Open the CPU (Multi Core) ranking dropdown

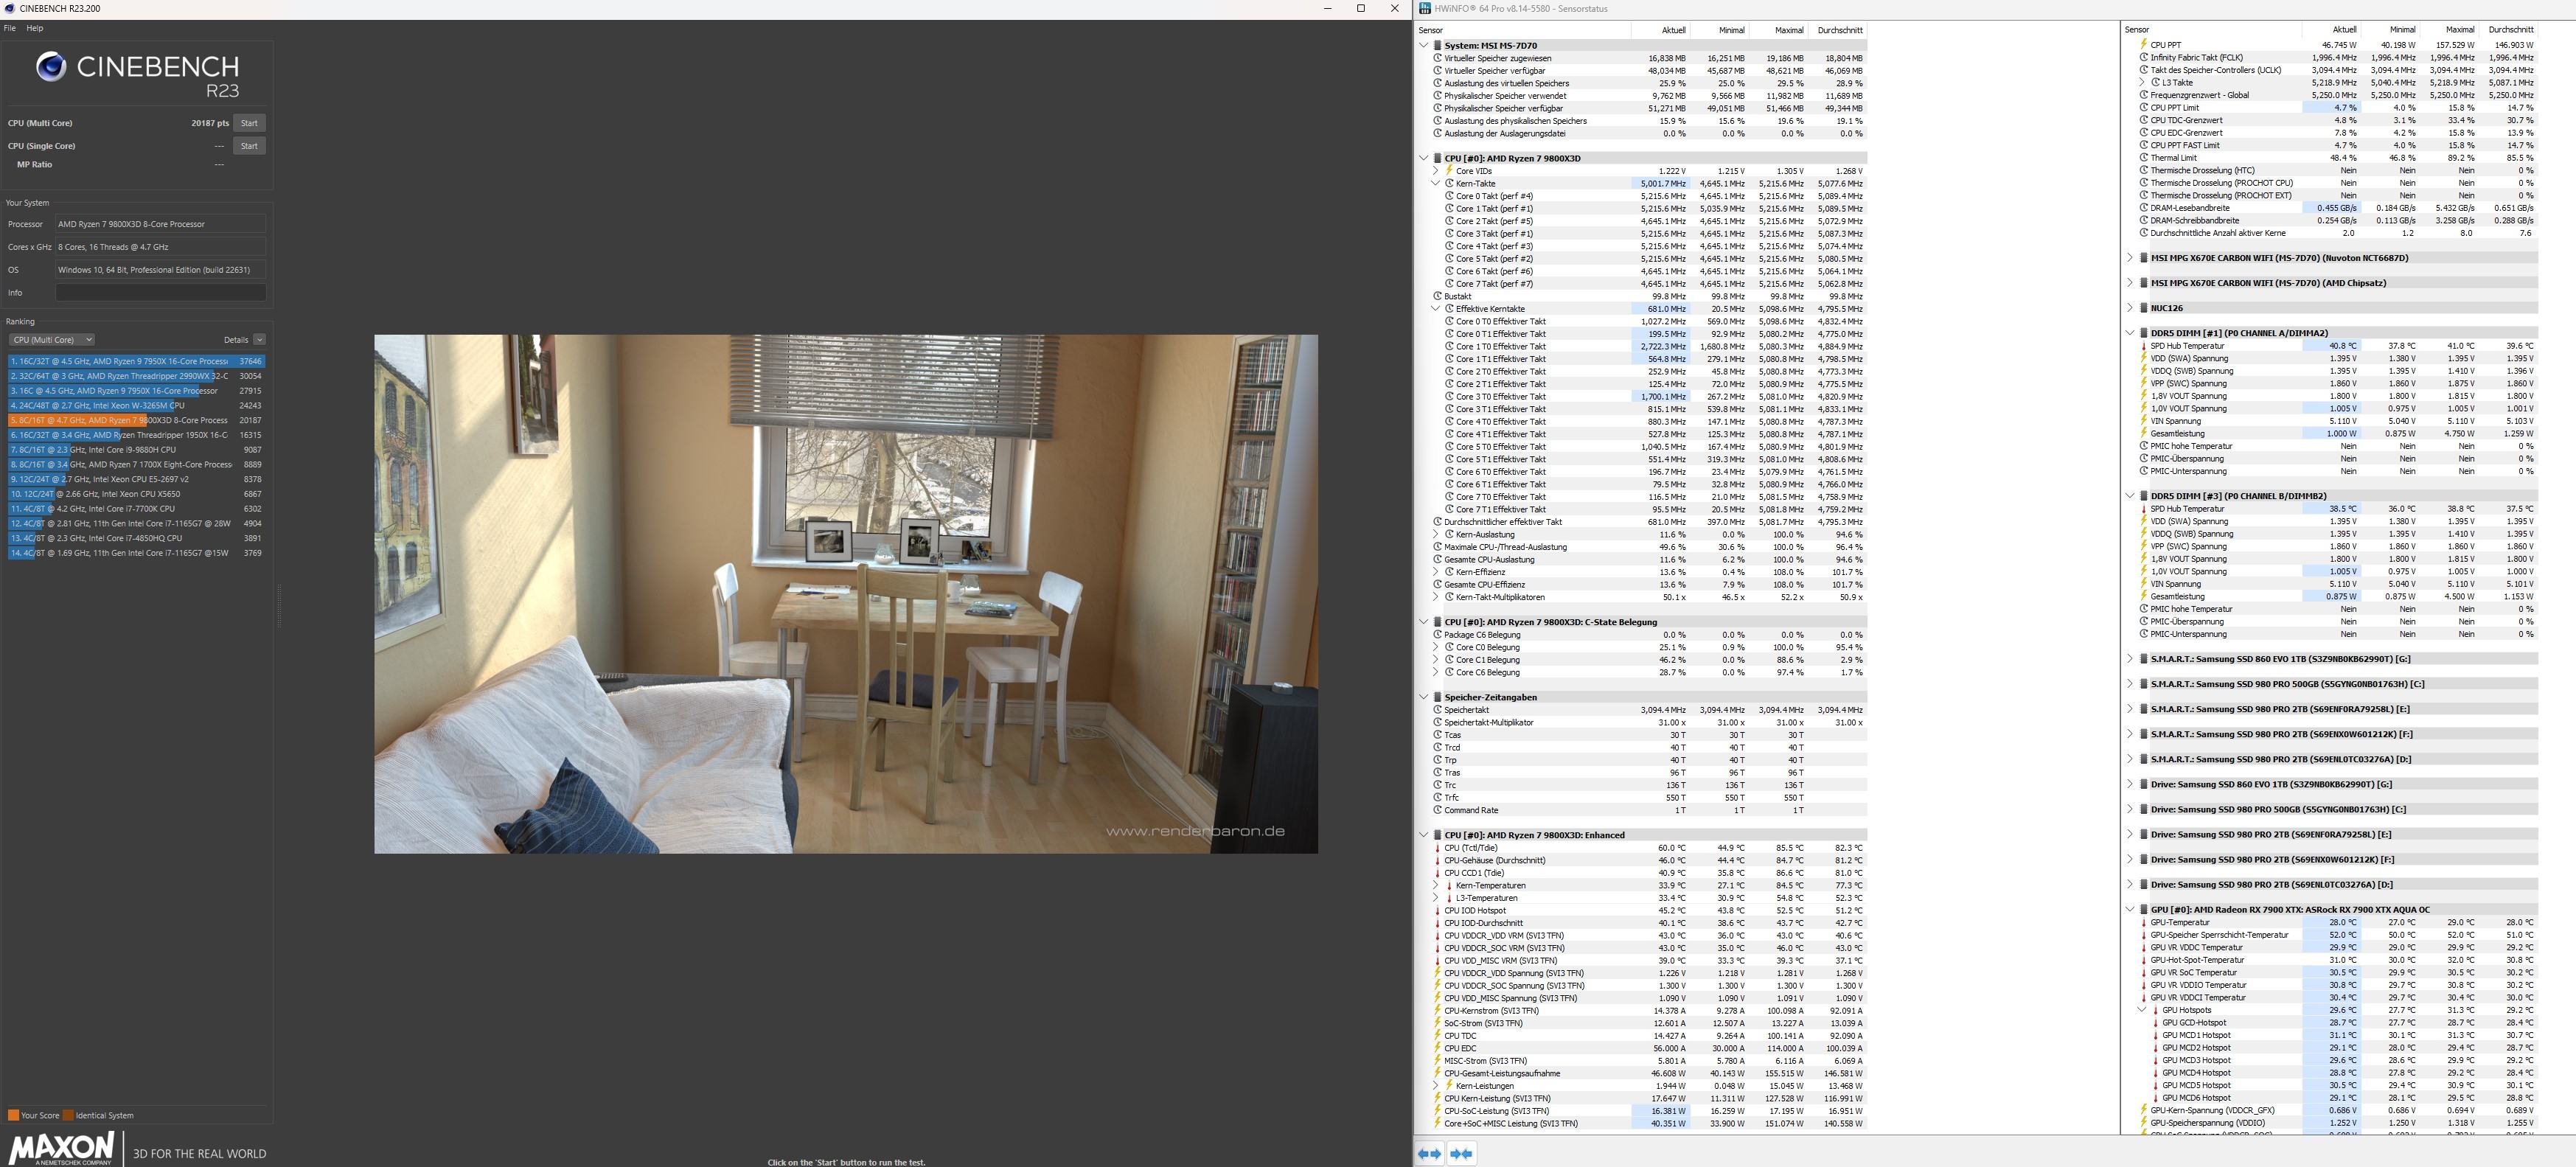point(51,340)
